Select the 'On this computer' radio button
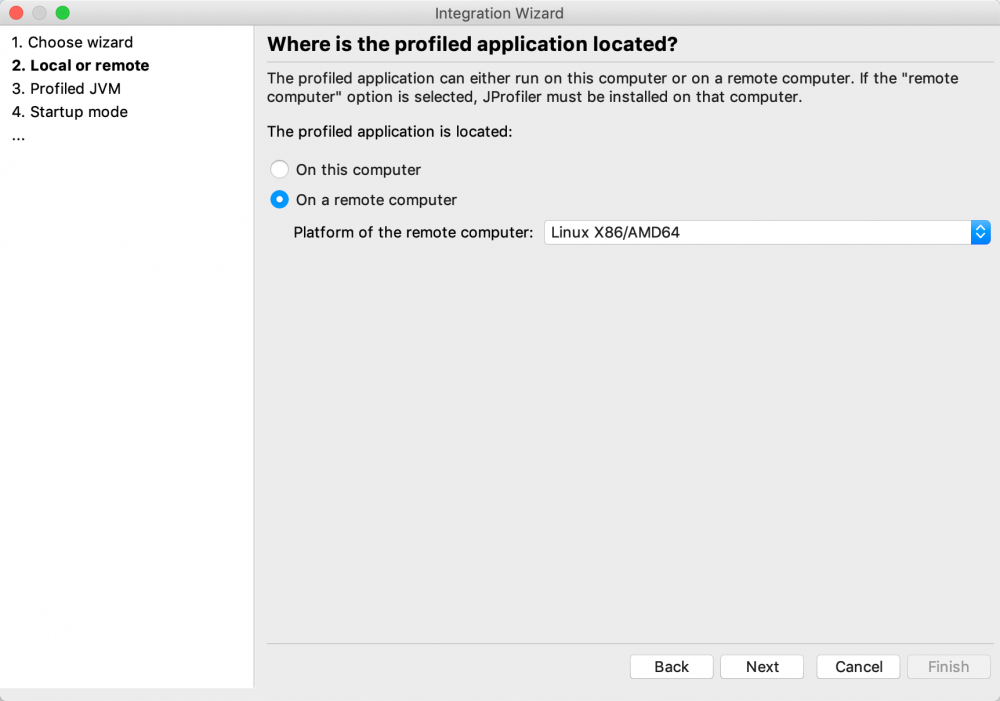This screenshot has width=1000, height=701. (x=279, y=169)
